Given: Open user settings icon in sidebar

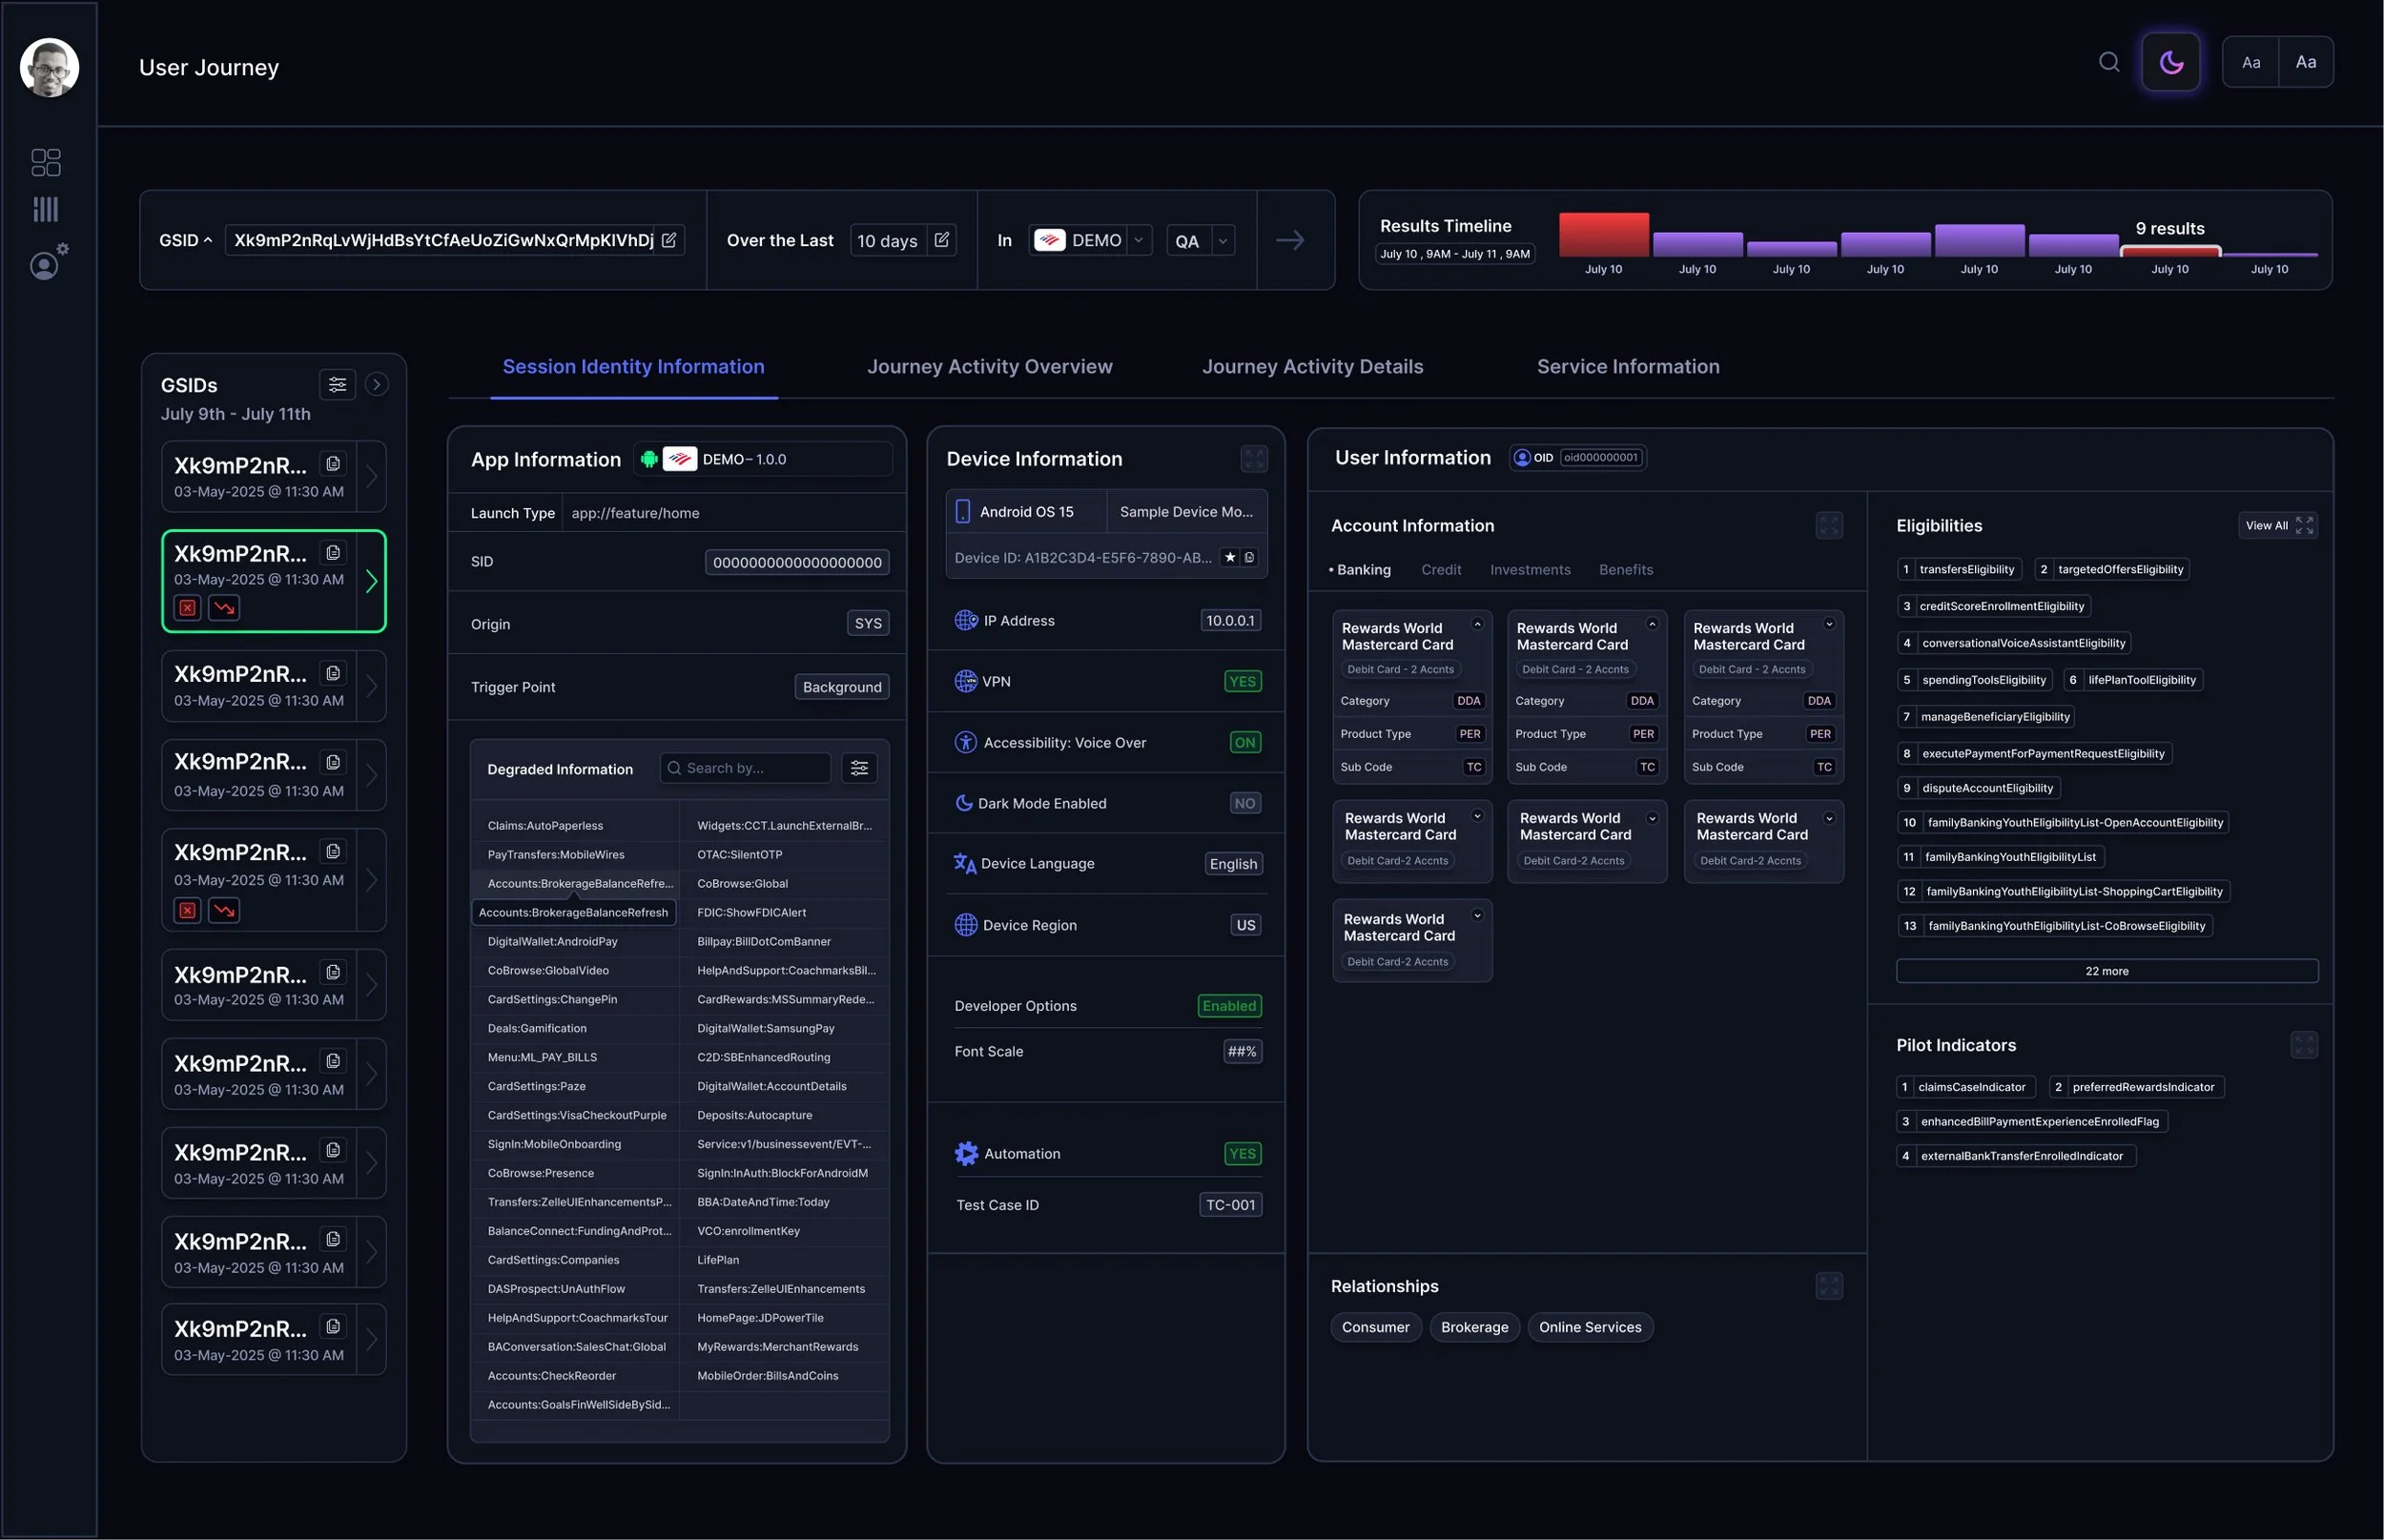Looking at the screenshot, I should (47, 262).
